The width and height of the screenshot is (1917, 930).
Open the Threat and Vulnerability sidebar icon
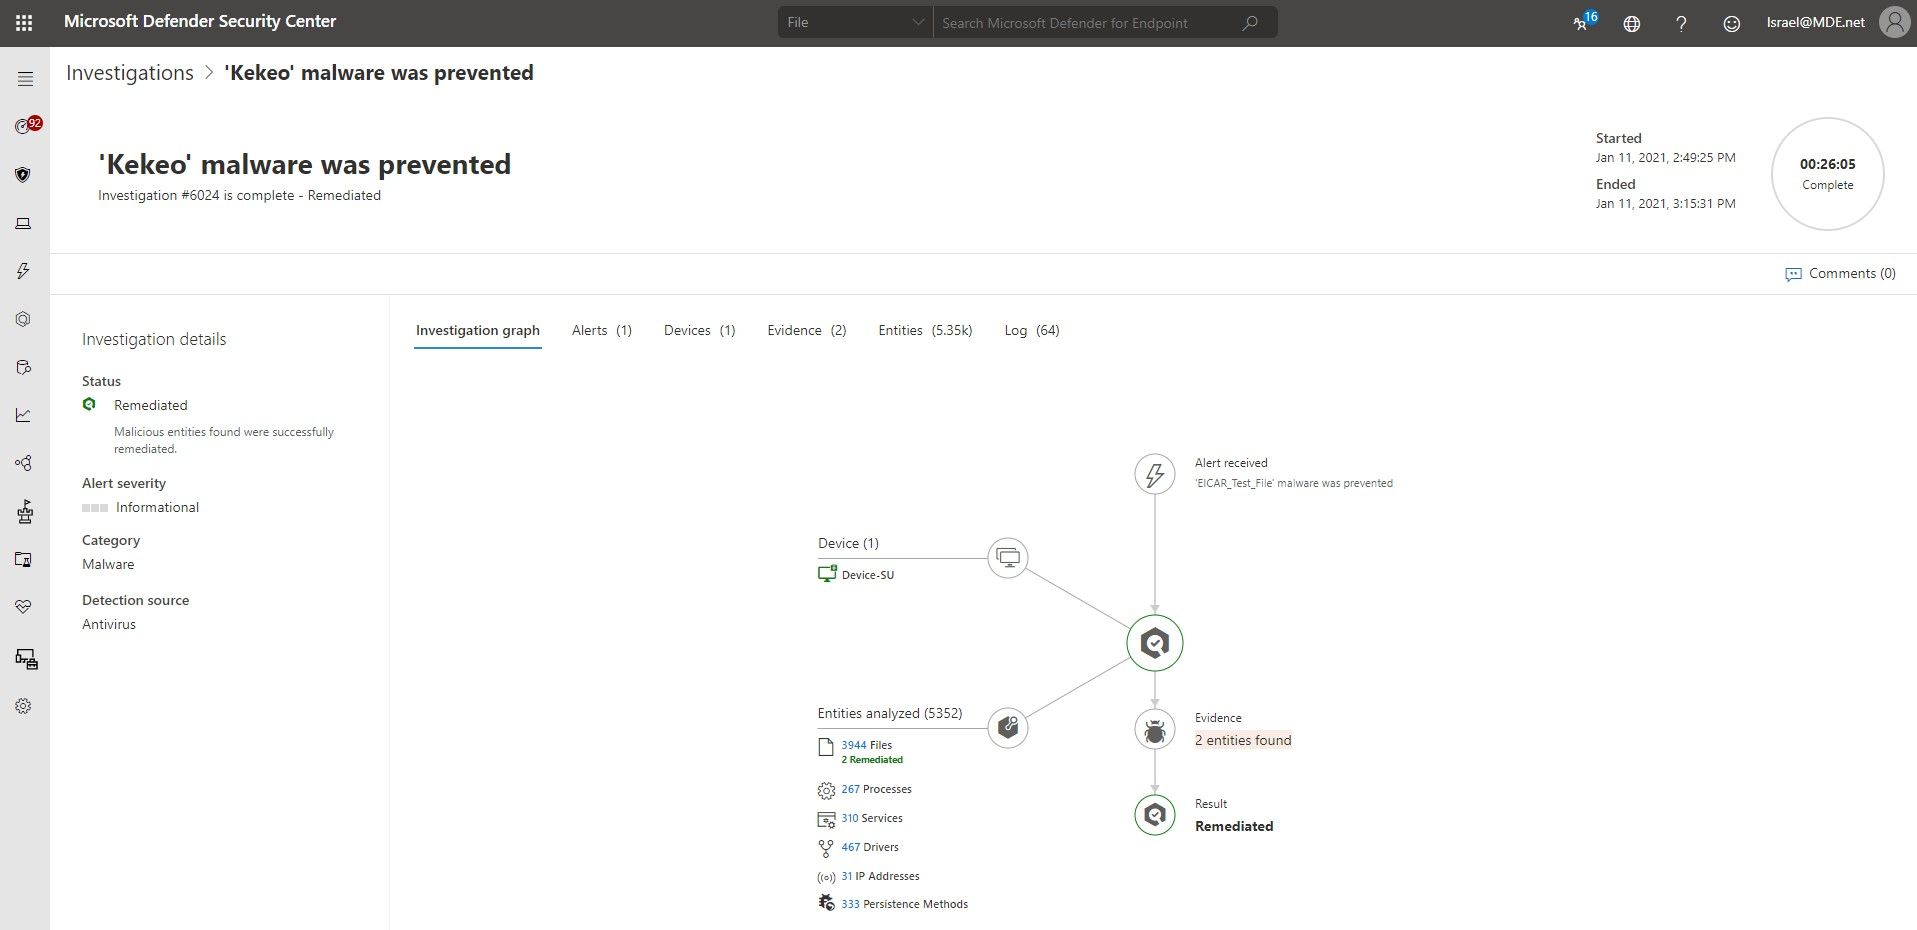coord(25,511)
